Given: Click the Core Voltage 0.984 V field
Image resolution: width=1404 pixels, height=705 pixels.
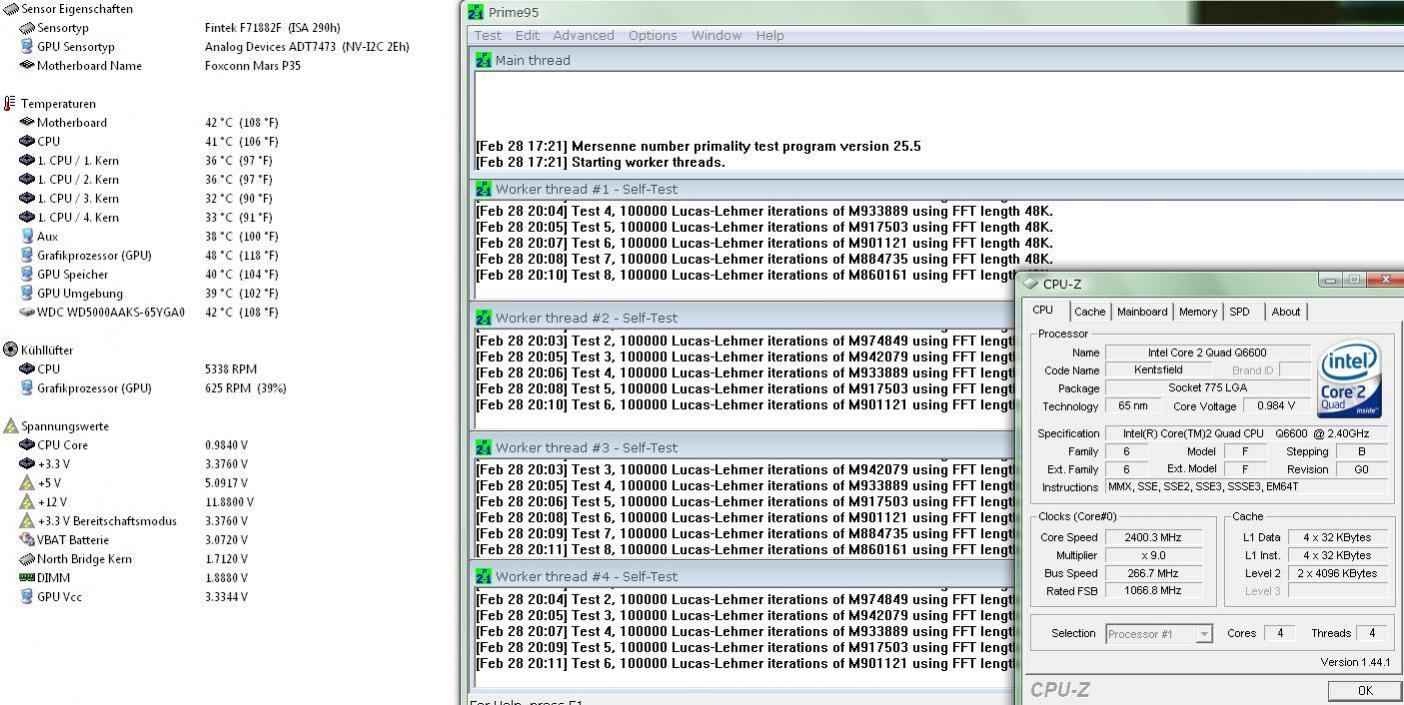Looking at the screenshot, I should click(x=1276, y=406).
